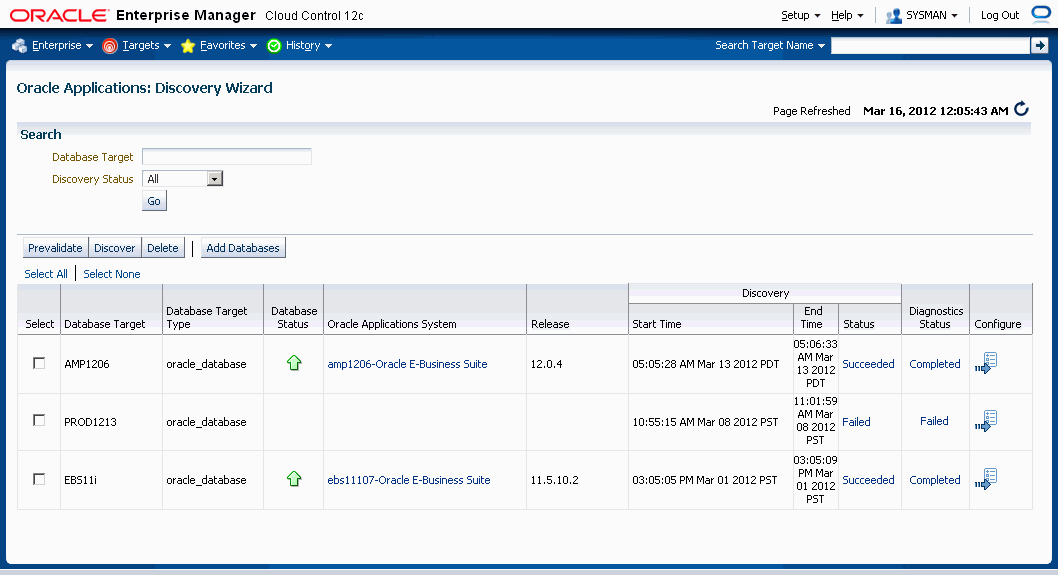The width and height of the screenshot is (1058, 575).
Task: Click Completed diagnostics status for EBS11i
Action: click(x=935, y=480)
